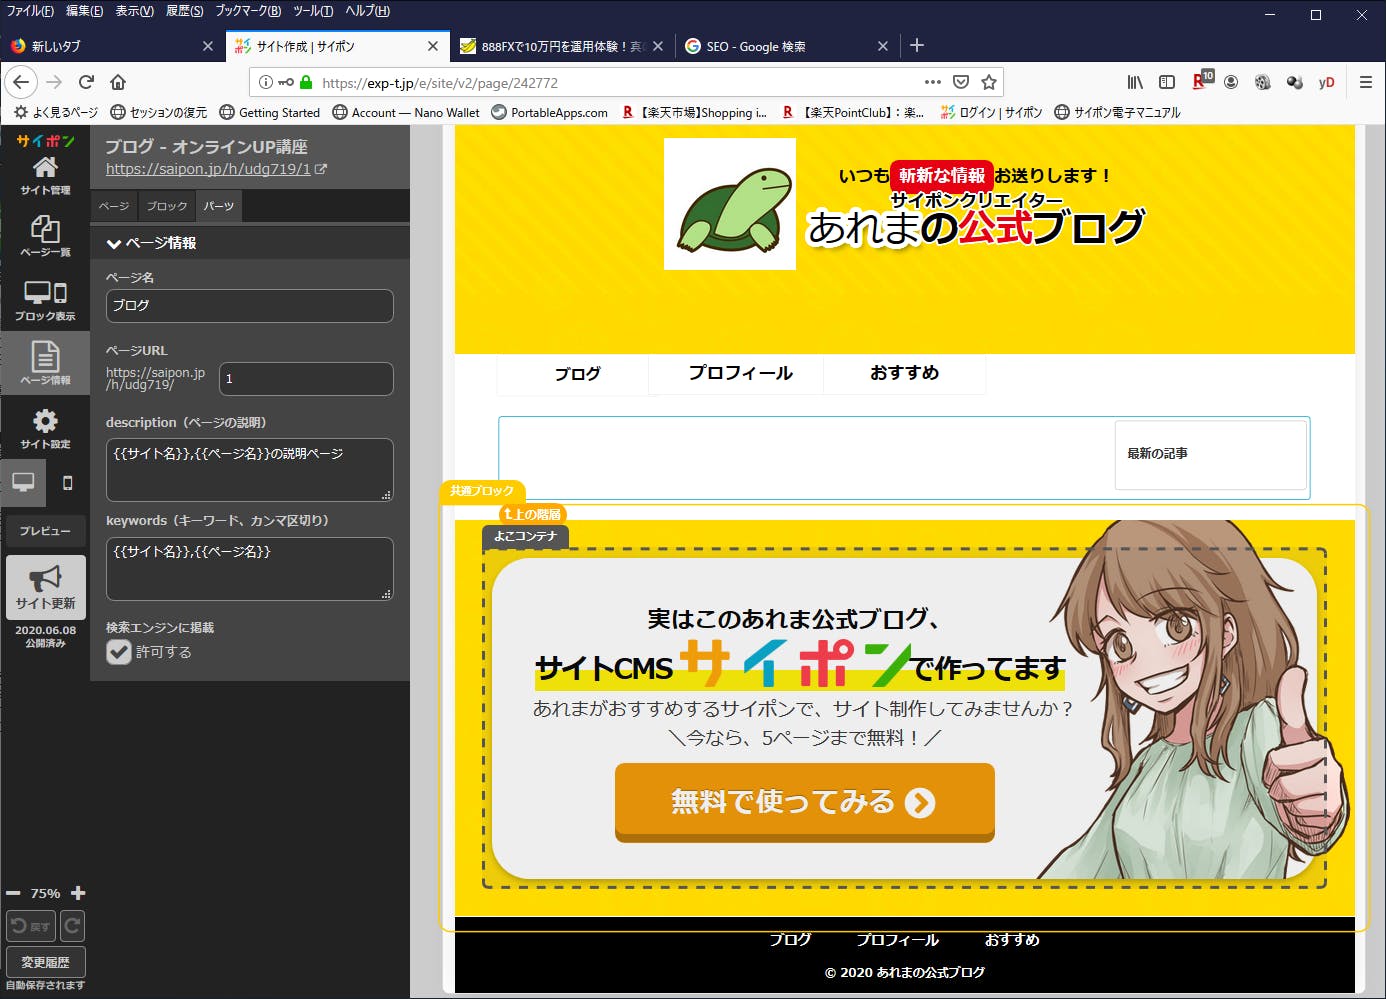Screen dimensions: 1386x999
Task: Click the redo arrow button
Action: click(x=72, y=926)
